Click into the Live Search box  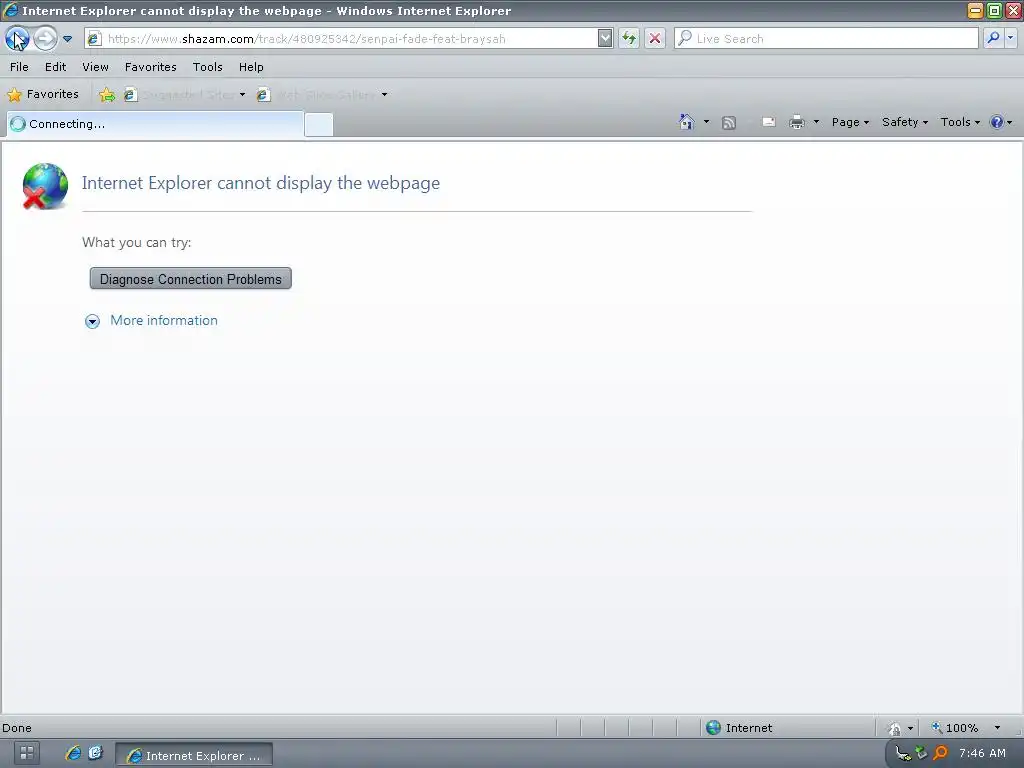pos(826,39)
